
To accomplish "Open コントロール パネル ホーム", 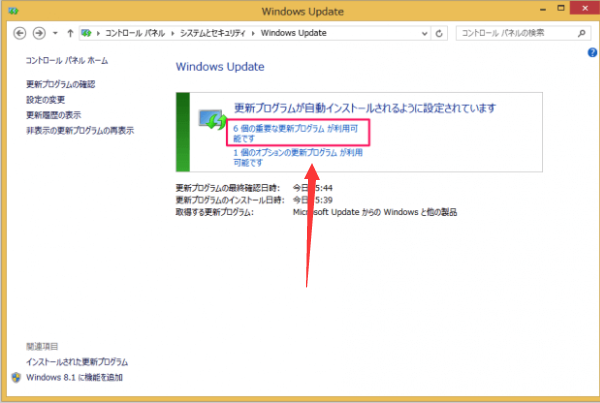I will [x=67, y=60].
